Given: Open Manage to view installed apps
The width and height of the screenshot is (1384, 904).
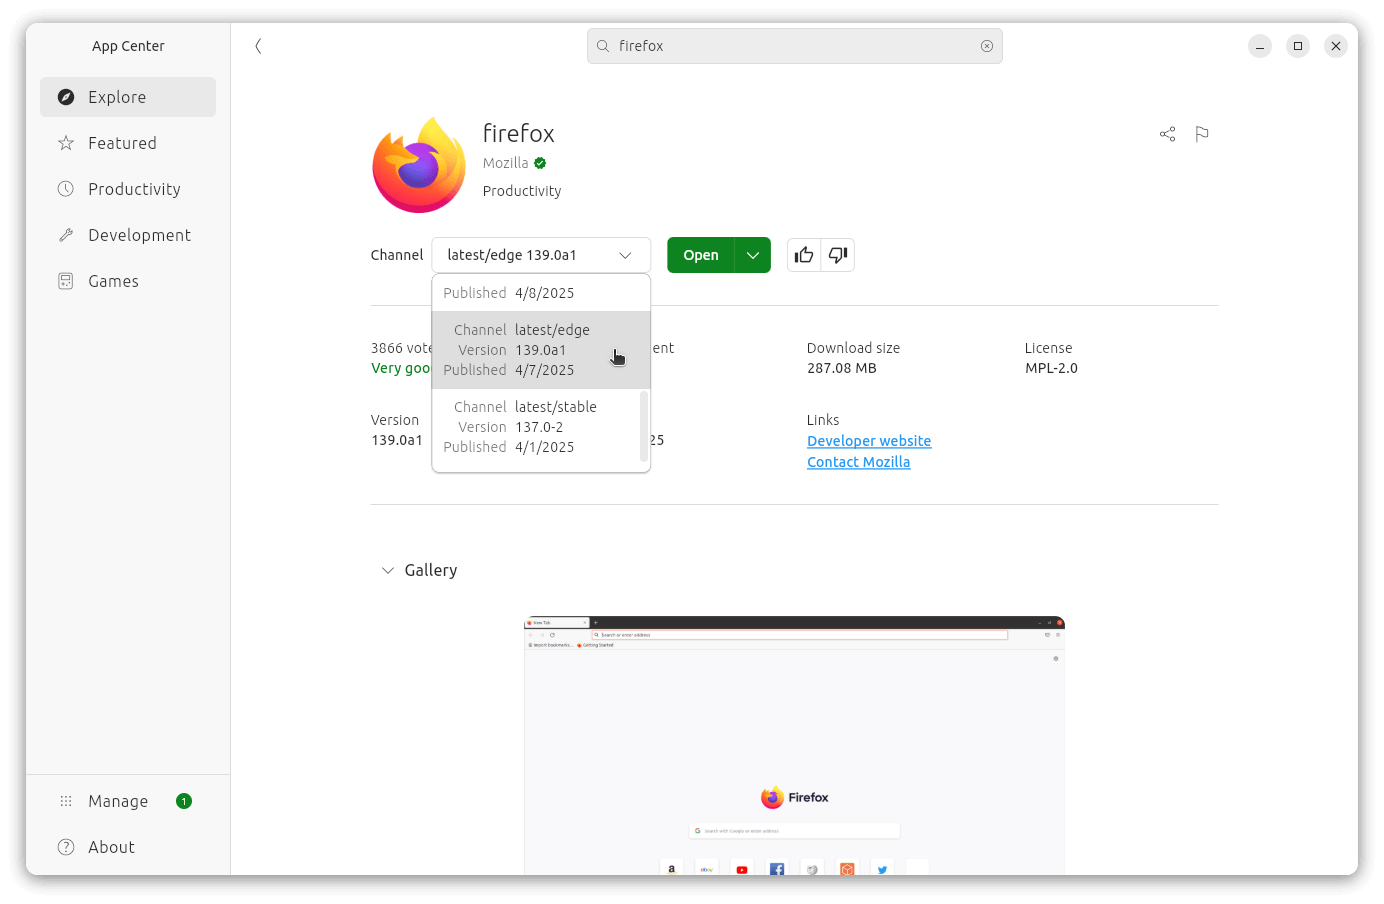Looking at the screenshot, I should [x=118, y=801].
